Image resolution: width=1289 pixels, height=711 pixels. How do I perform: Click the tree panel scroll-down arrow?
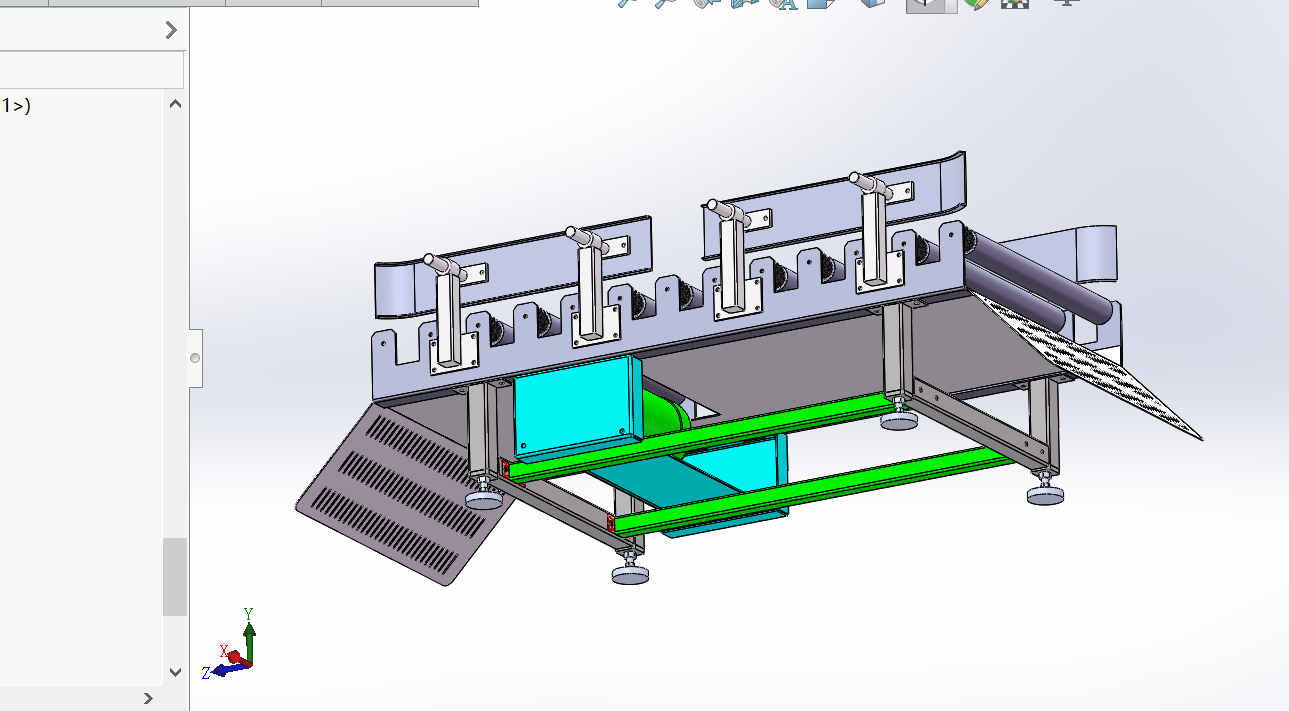tap(175, 672)
